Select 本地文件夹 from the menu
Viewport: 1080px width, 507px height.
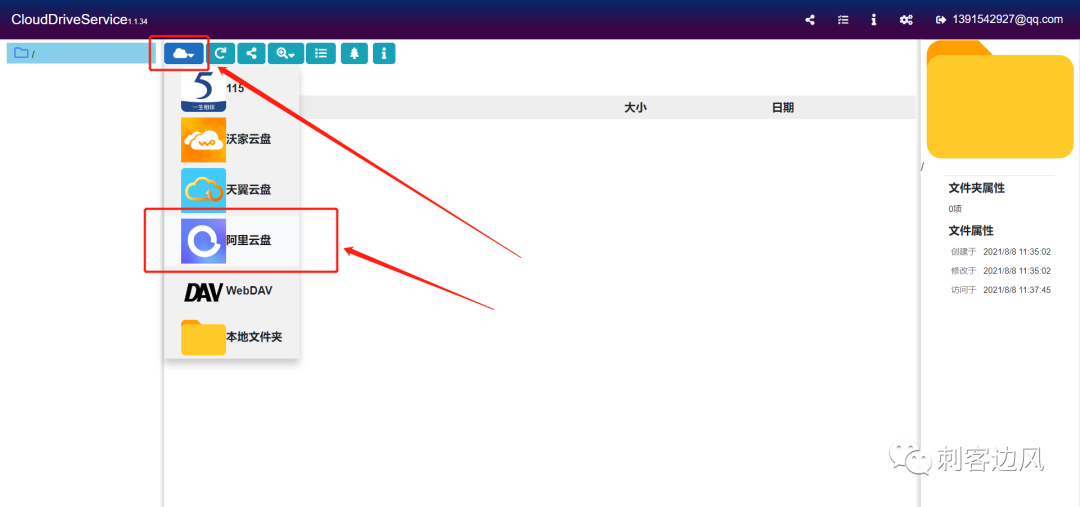coord(231,338)
